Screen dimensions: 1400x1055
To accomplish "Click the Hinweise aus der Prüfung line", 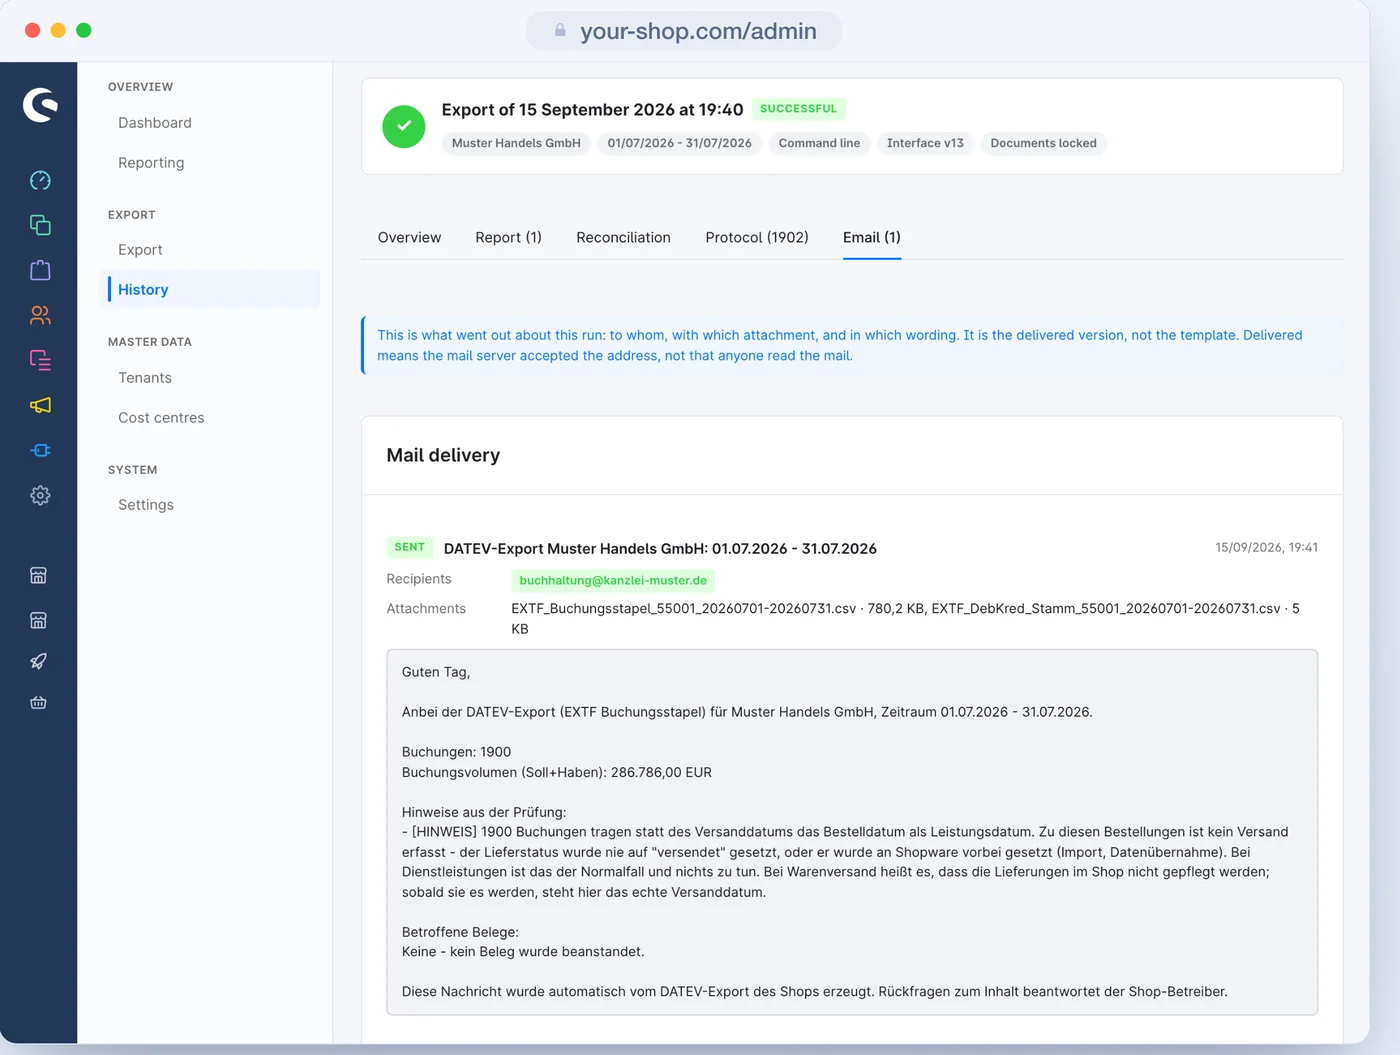I will [484, 812].
